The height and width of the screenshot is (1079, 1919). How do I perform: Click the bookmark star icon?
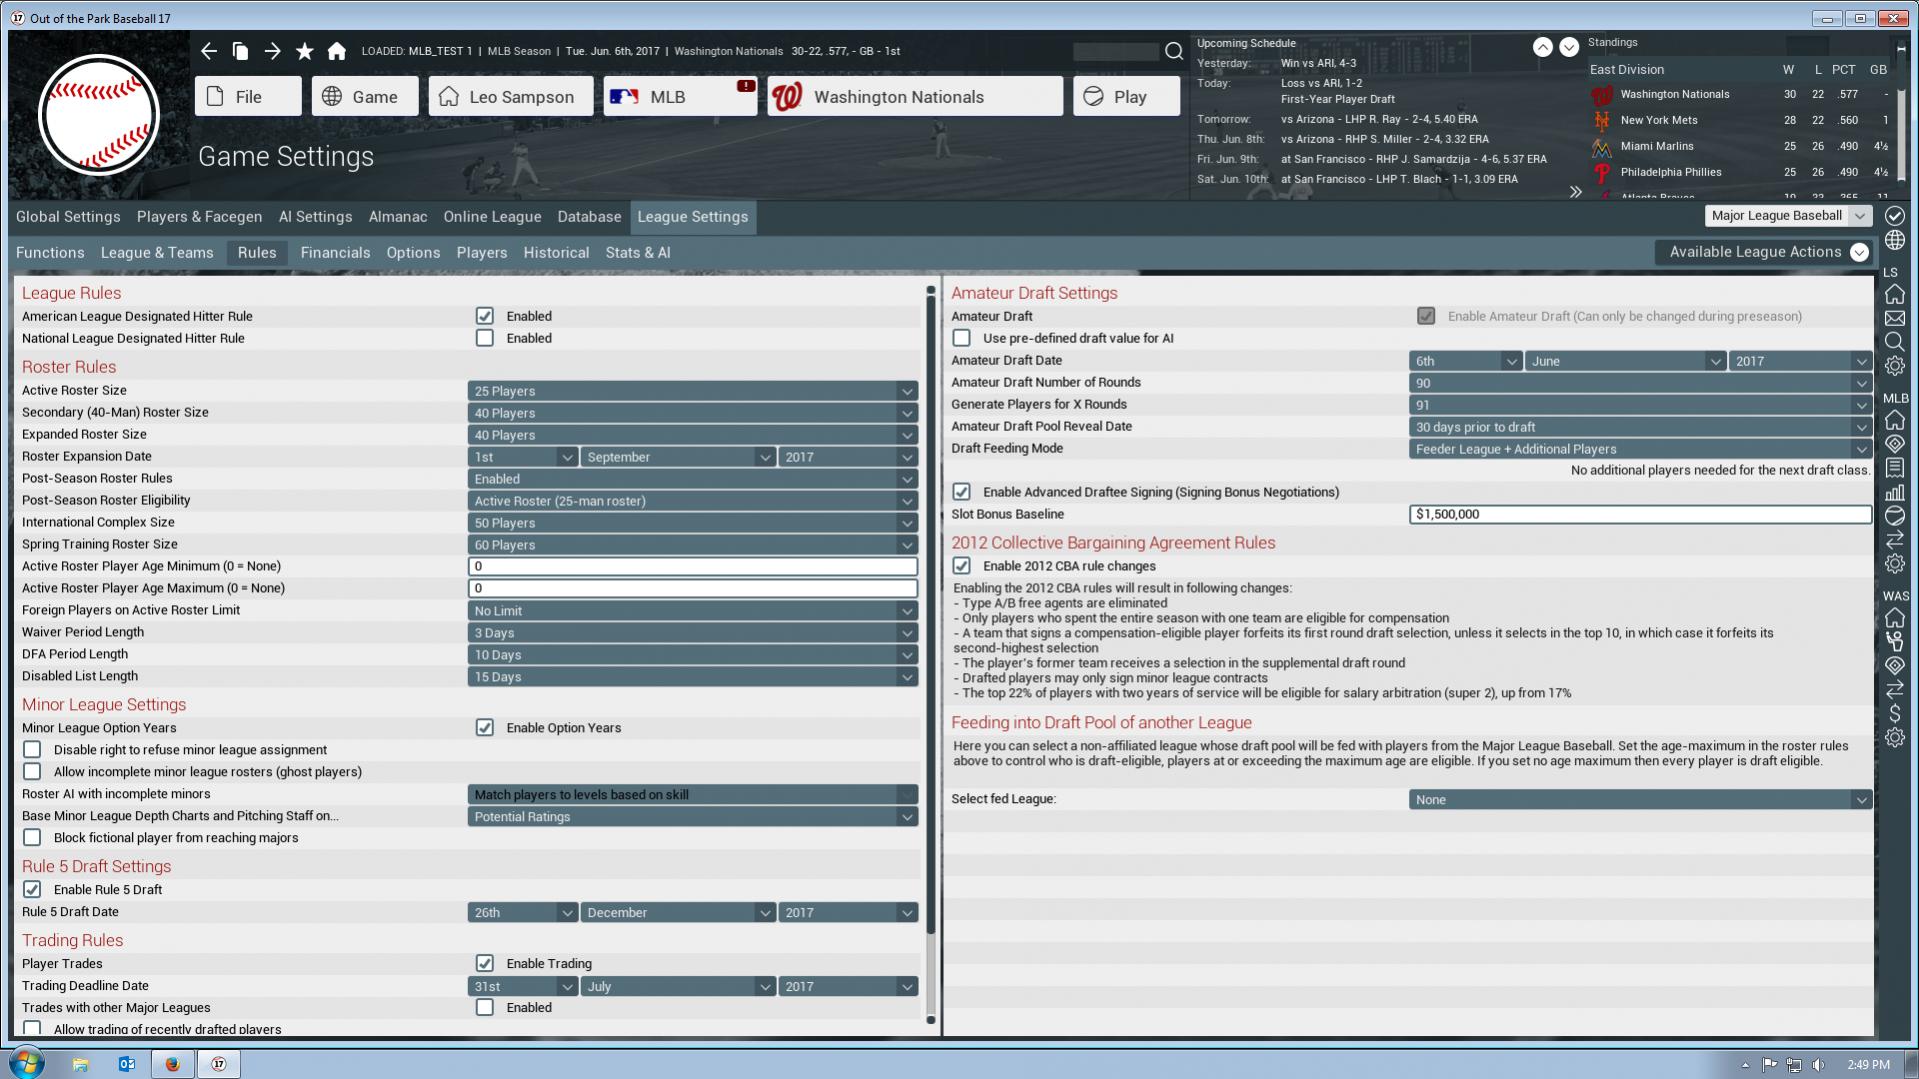[305, 51]
